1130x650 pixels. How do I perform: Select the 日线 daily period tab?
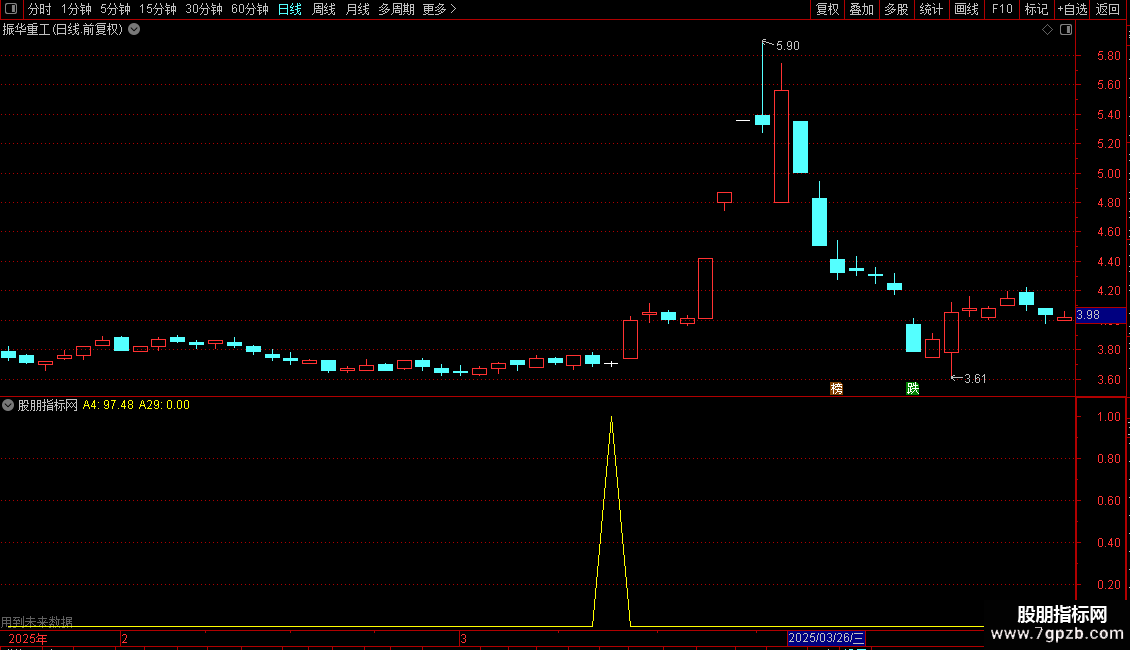click(290, 9)
